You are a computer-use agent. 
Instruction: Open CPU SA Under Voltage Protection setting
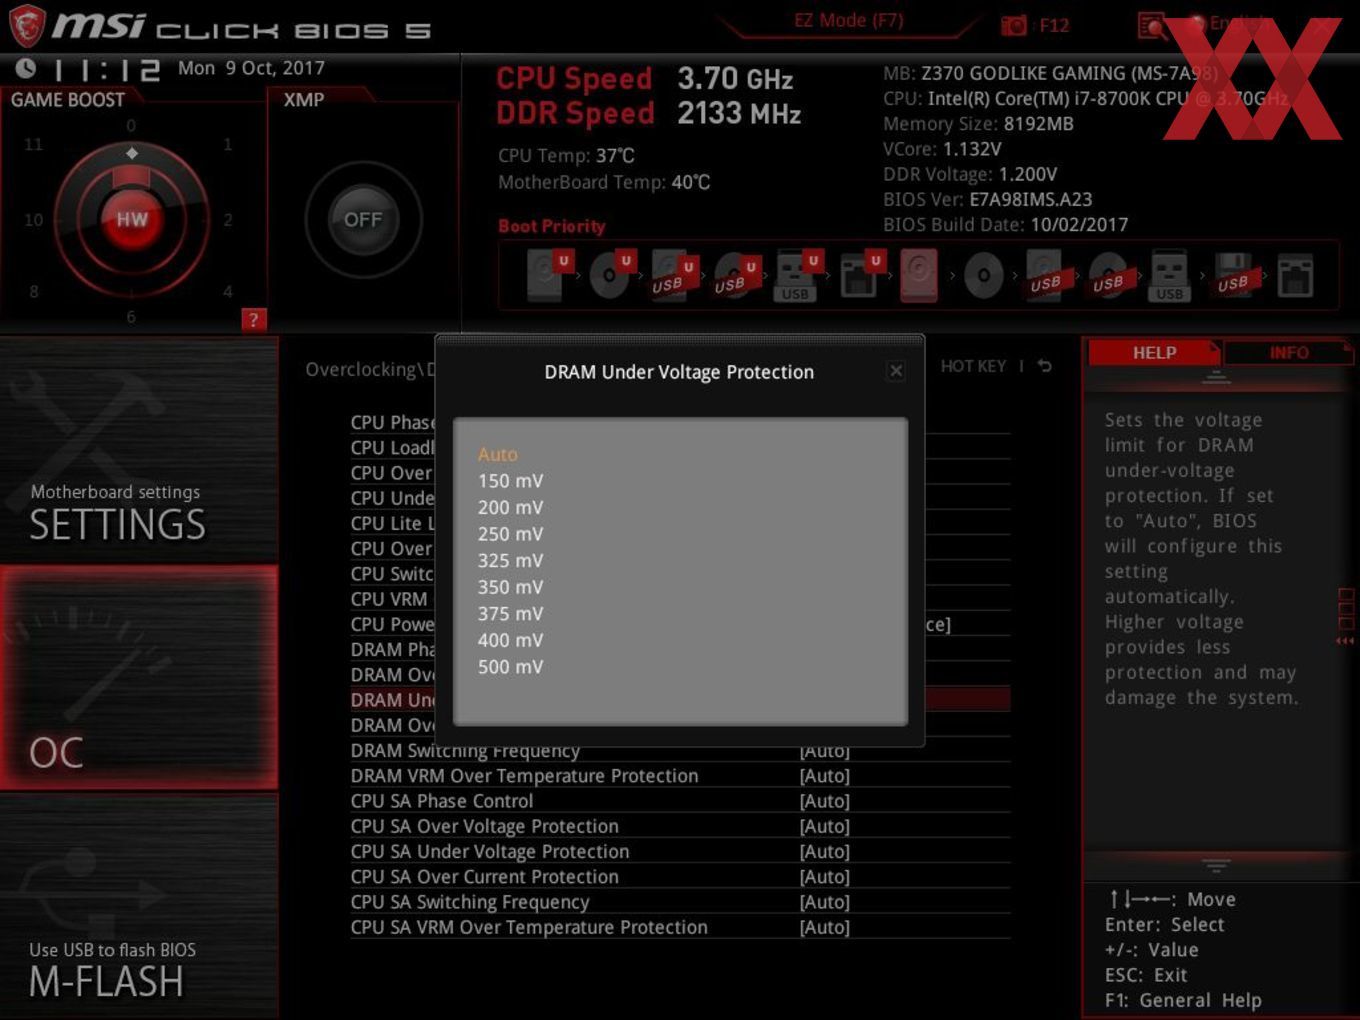pos(680,852)
